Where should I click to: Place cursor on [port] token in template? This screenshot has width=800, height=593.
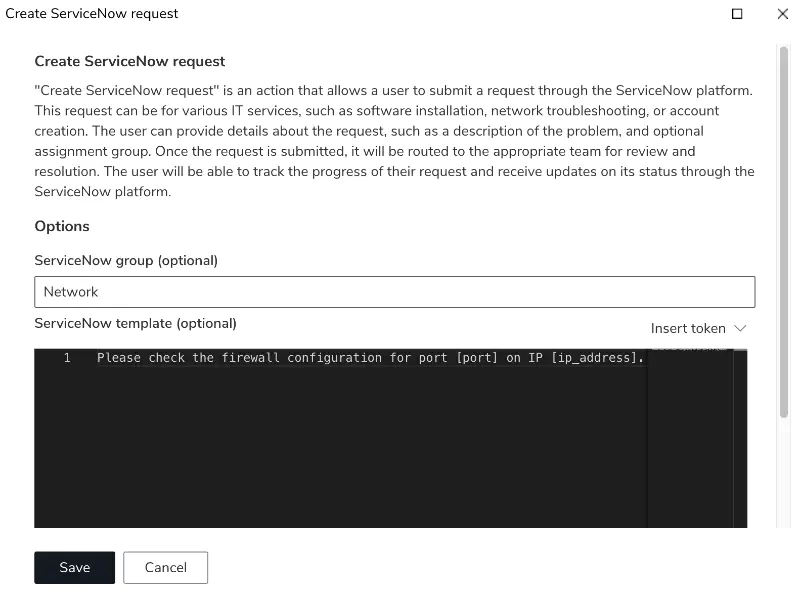tap(477, 358)
